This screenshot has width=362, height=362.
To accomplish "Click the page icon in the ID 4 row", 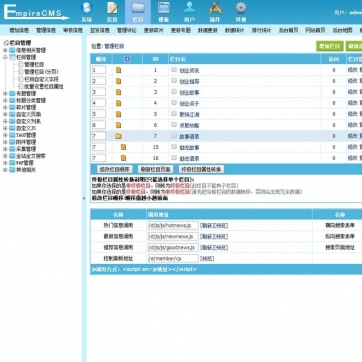I will pyautogui.click(x=118, y=103).
